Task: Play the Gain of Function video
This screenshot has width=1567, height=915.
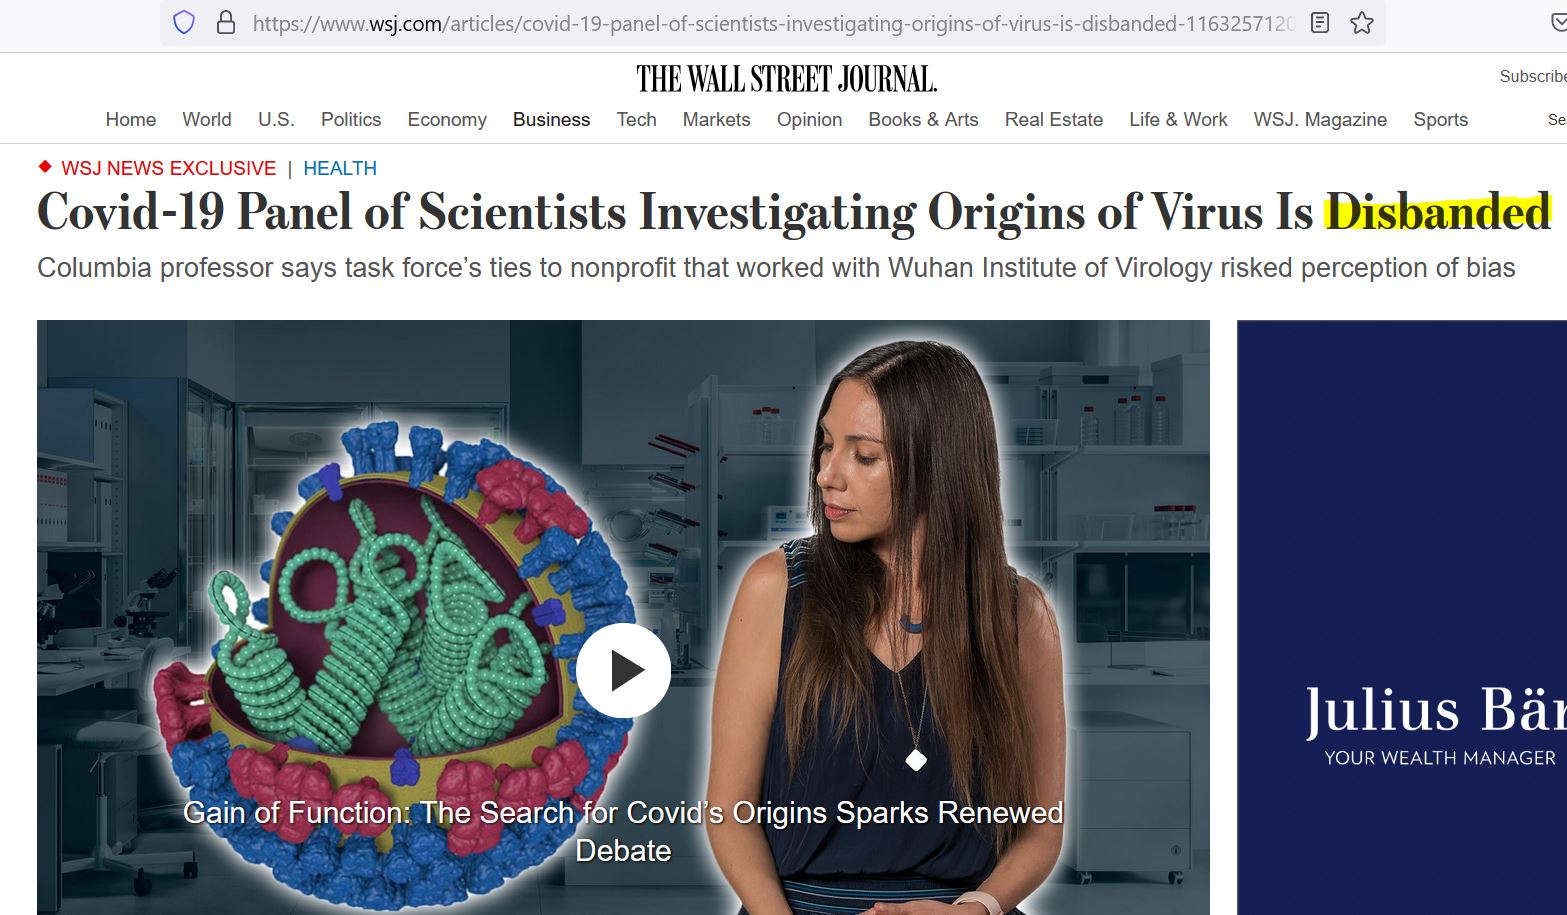Action: [623, 670]
